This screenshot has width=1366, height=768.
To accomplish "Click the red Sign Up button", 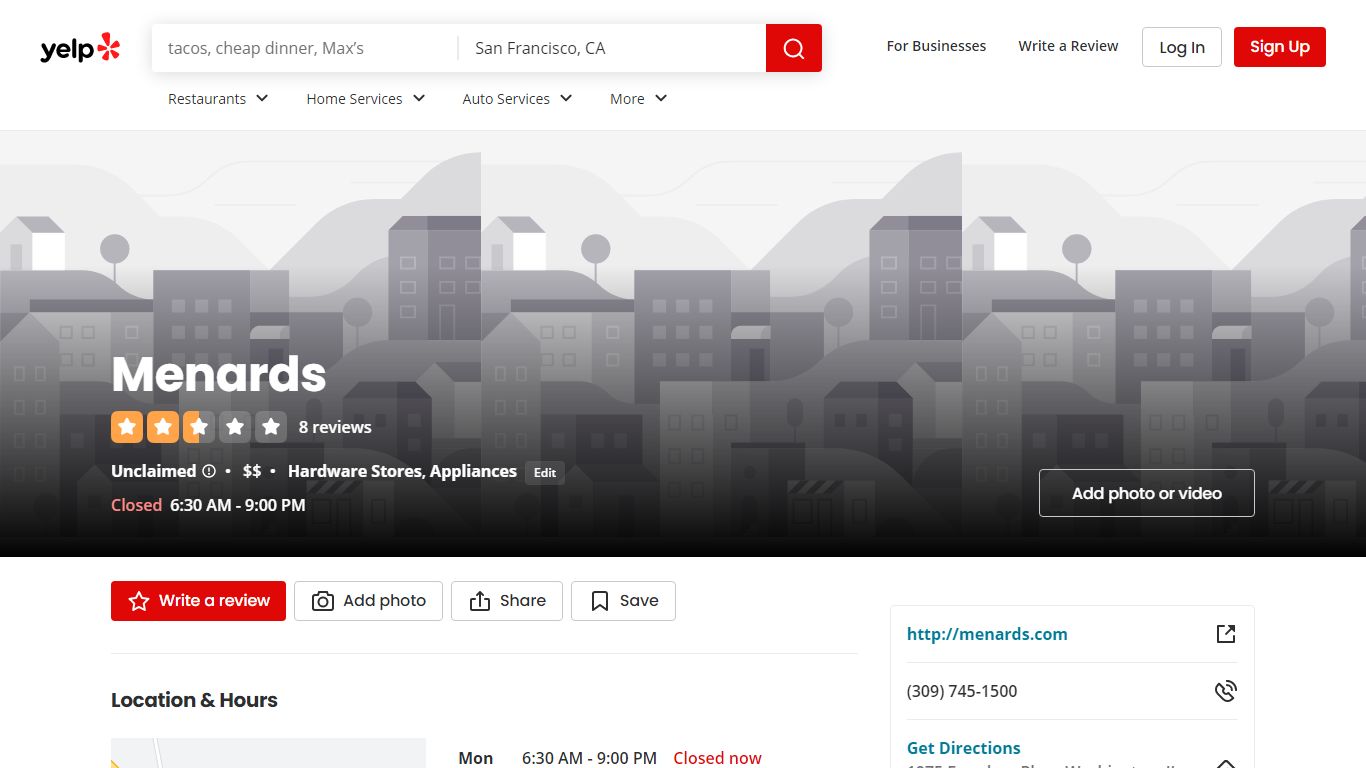I will tap(1280, 47).
